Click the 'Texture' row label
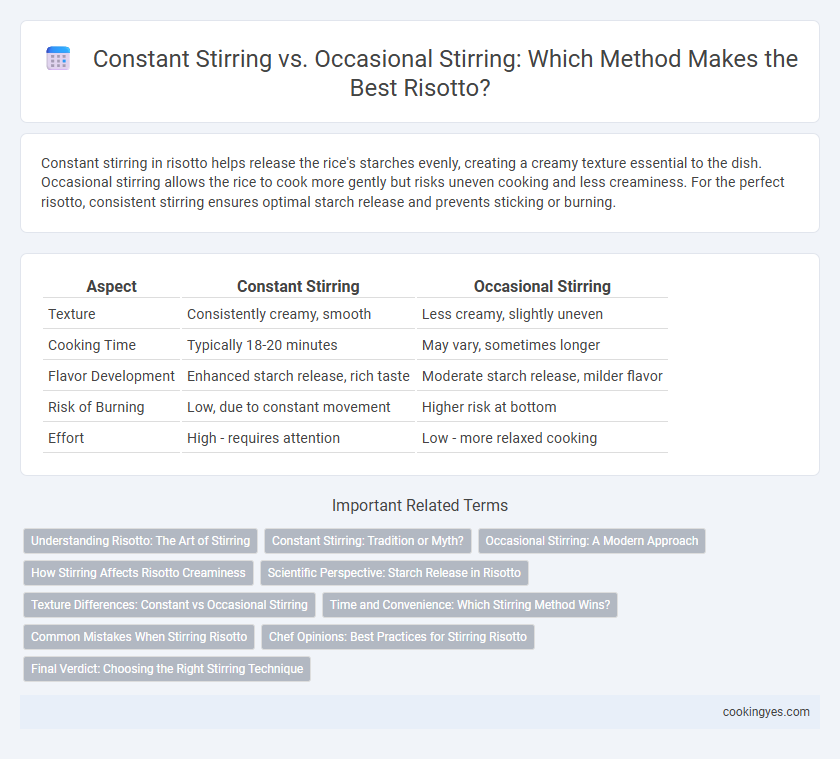This screenshot has height=759, width=840. (72, 314)
